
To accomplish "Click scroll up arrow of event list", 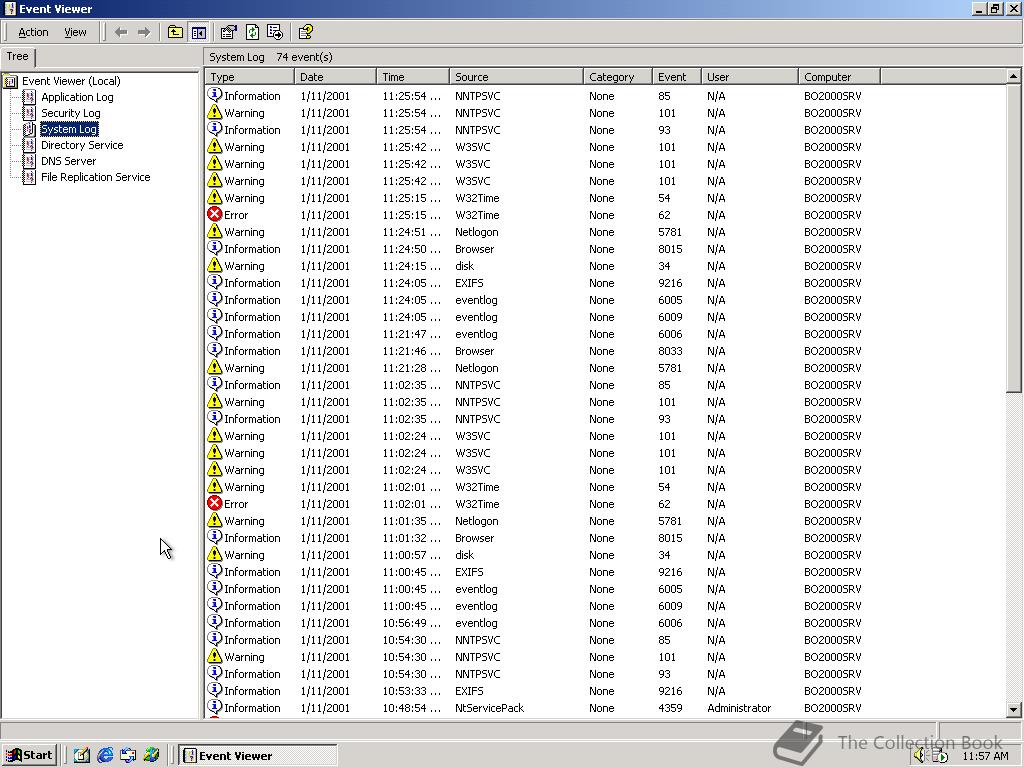I will 1014,76.
